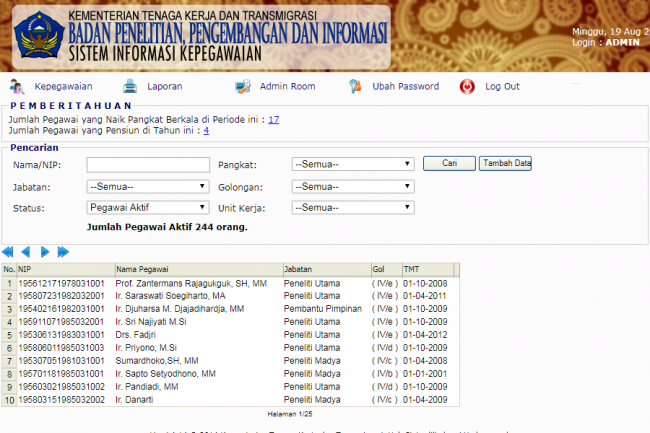
Task: Focus the Nama/NIP search field
Action: [x=147, y=165]
